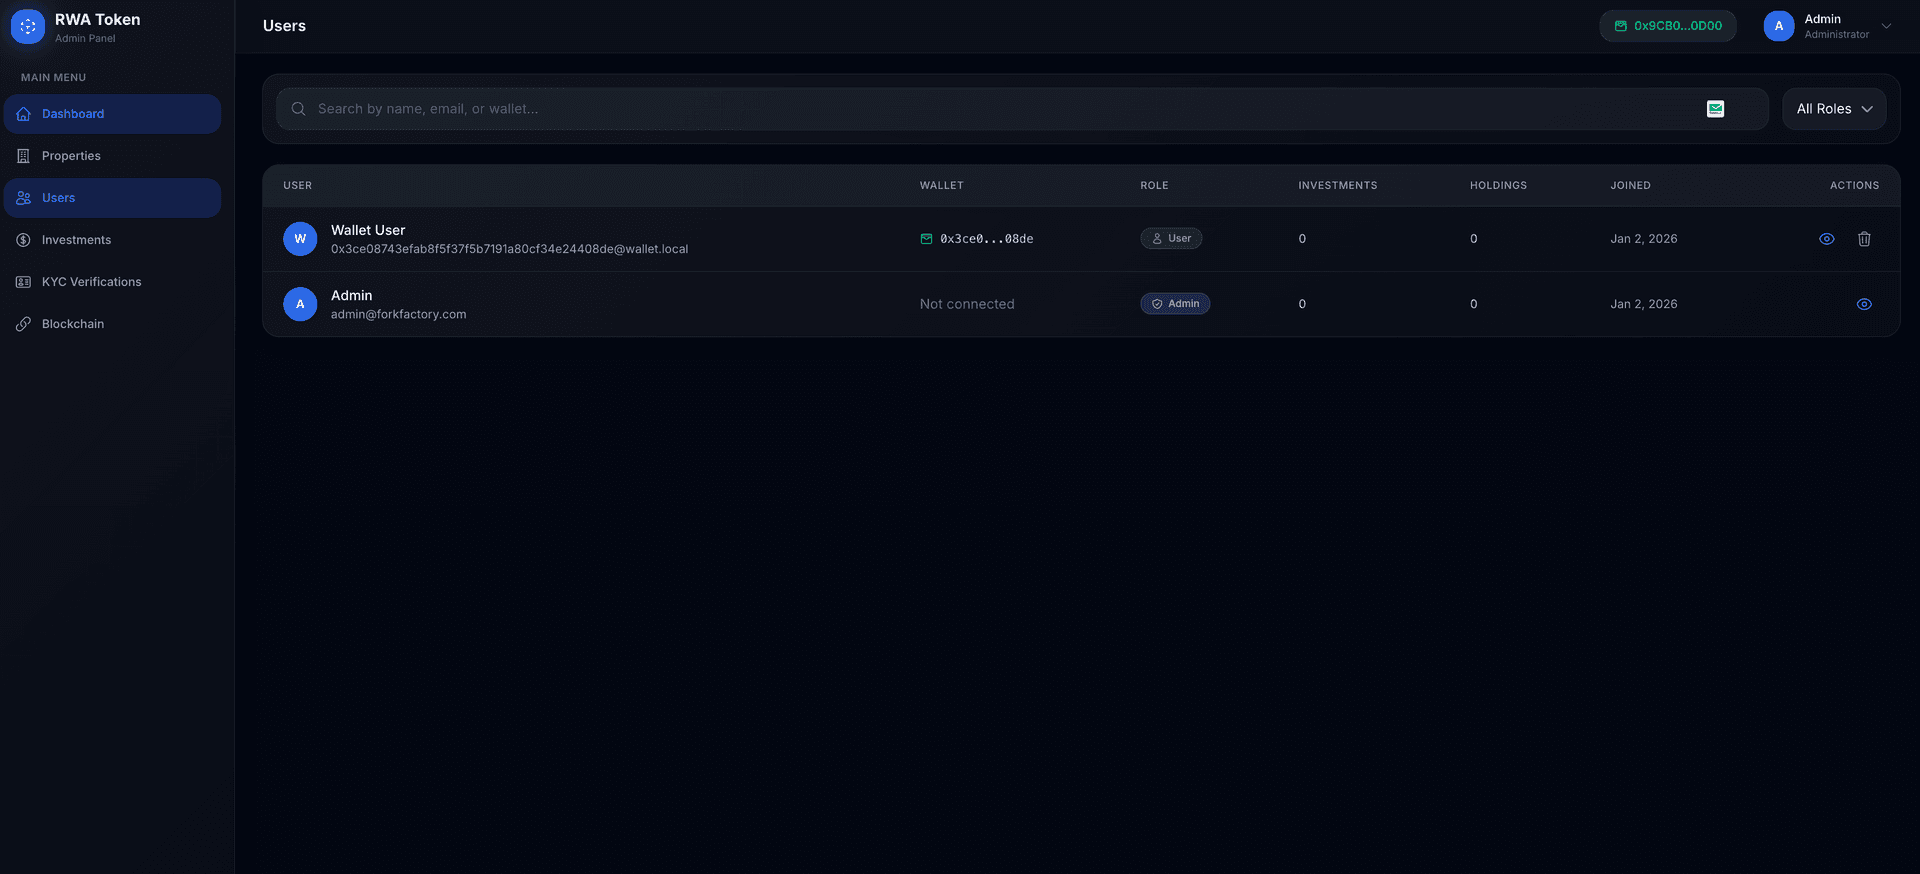Viewport: 1920px width, 874px height.
Task: Click the green icon in search bar
Action: 1715,109
